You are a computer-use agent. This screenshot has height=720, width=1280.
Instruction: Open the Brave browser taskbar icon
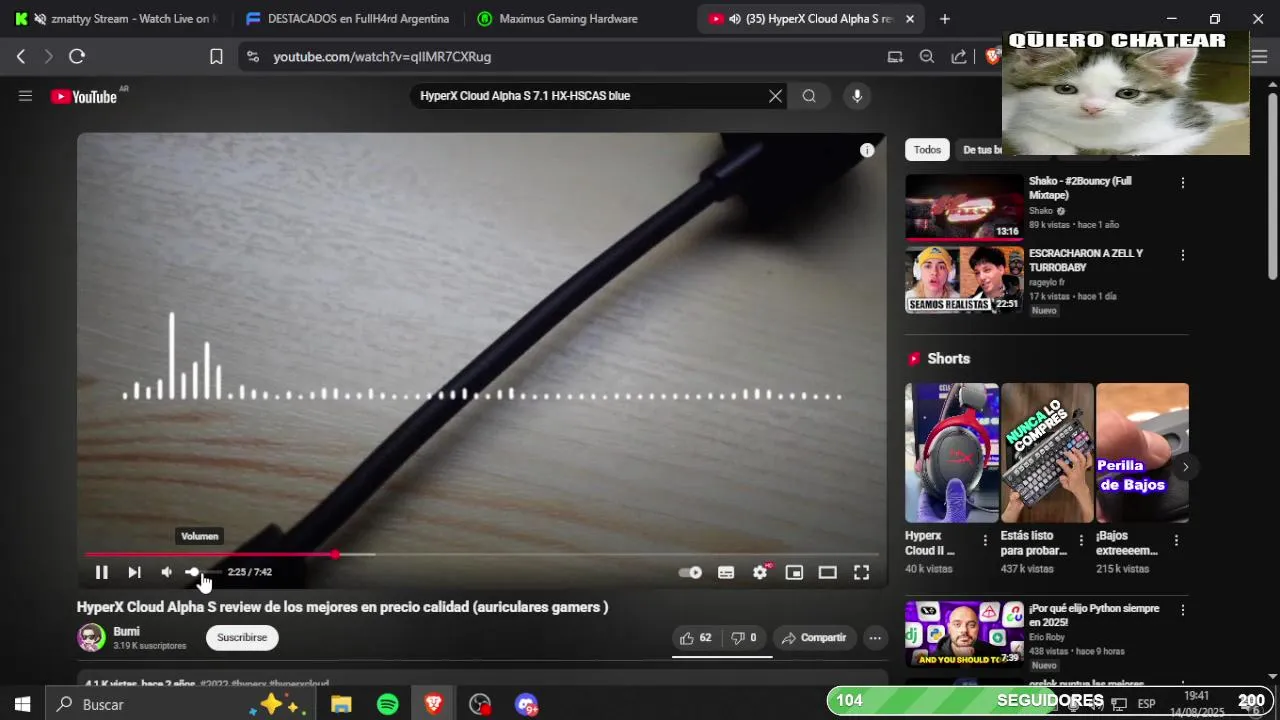click(x=434, y=705)
